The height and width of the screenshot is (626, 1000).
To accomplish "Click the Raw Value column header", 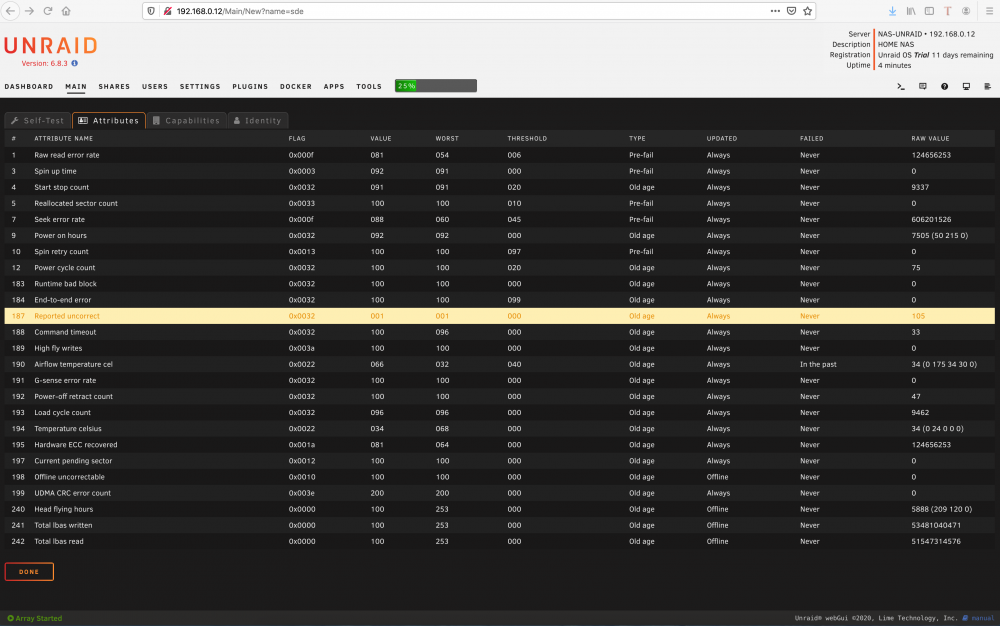I will (930, 138).
